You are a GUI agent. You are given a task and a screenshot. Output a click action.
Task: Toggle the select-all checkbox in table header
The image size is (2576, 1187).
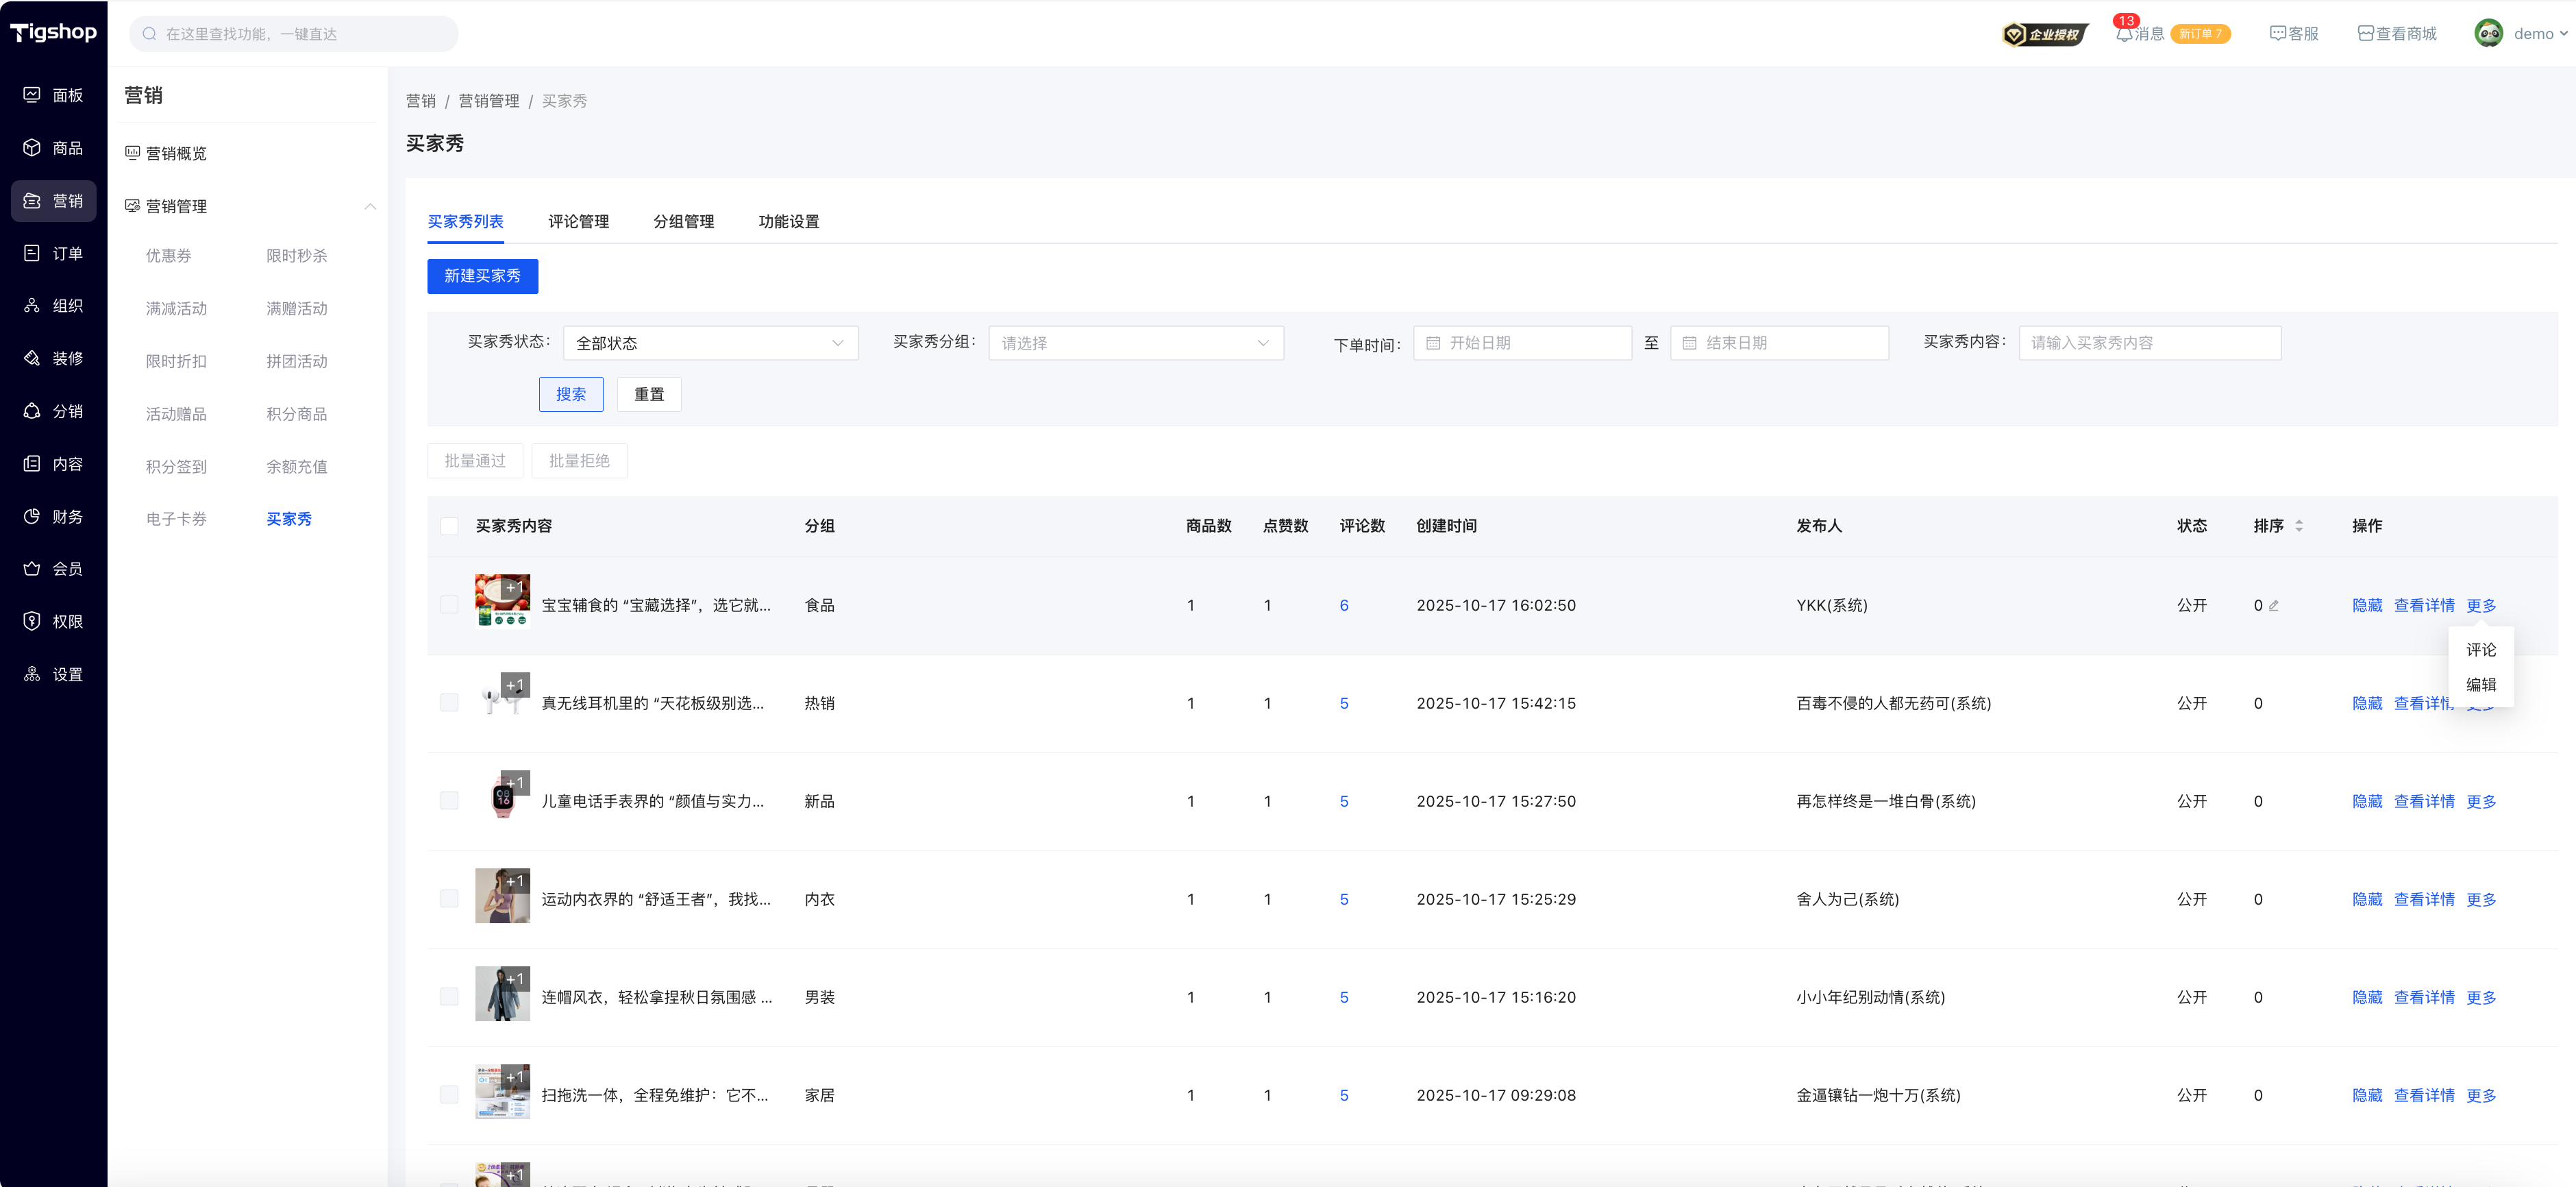click(449, 526)
